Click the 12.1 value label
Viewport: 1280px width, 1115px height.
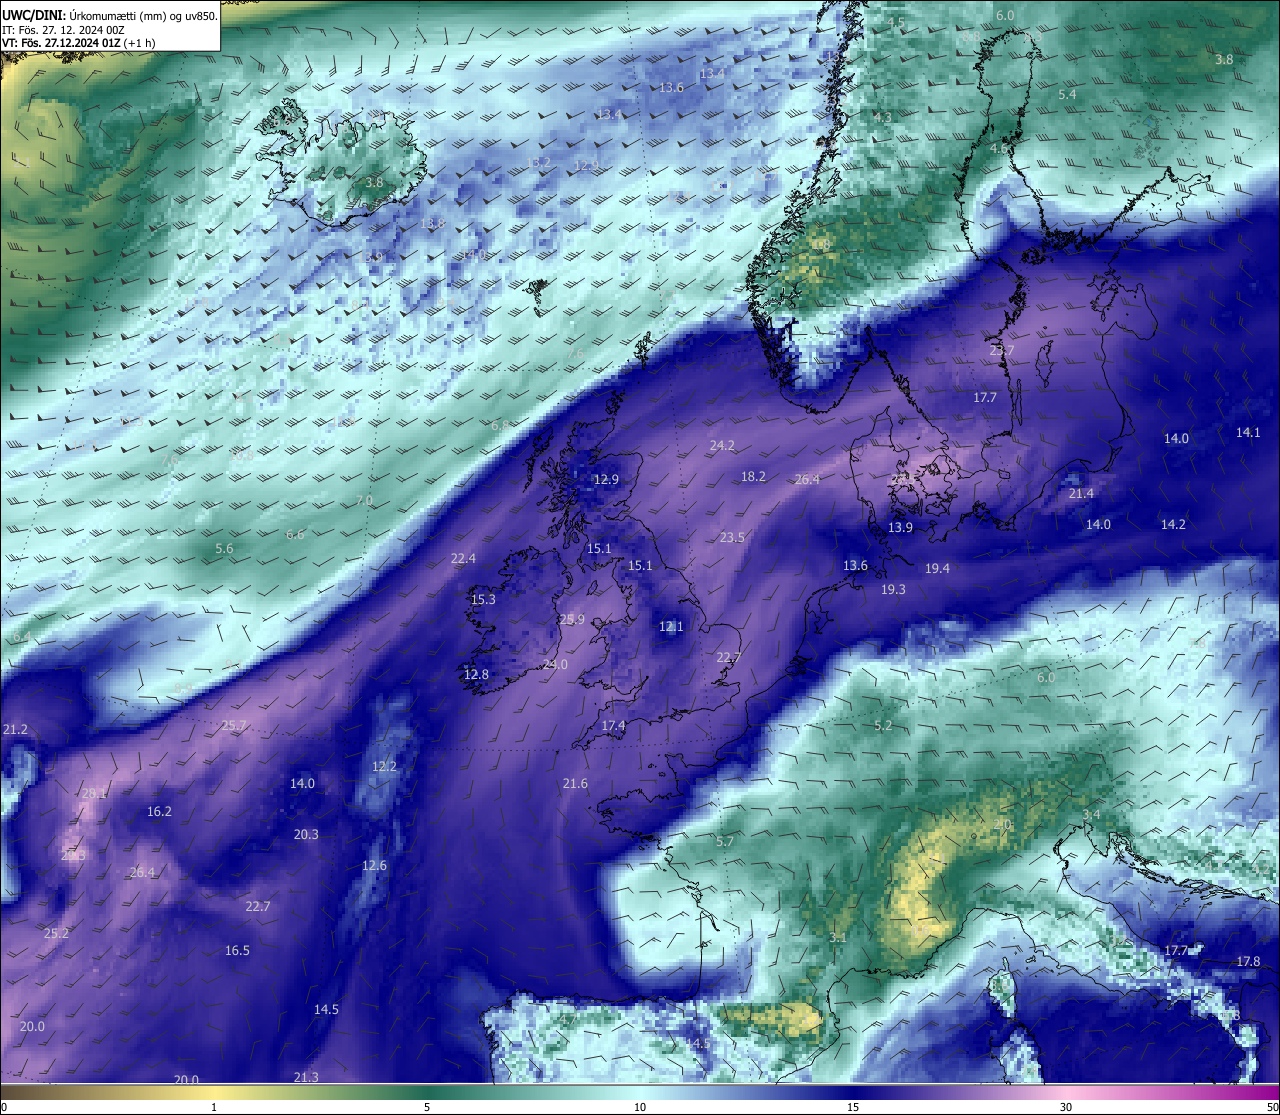(671, 626)
